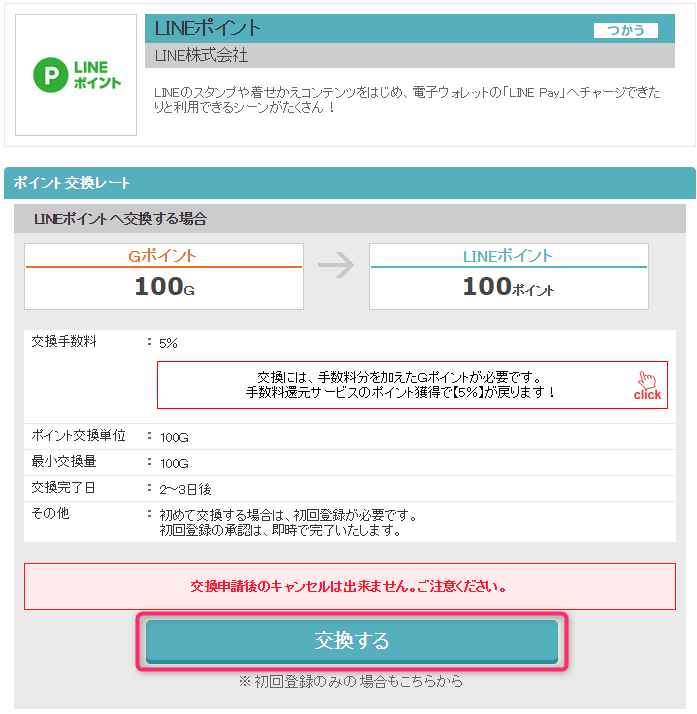Click the ポイント交換単位 label
Viewport: 697px width, 714px height.
pyautogui.click(x=78, y=436)
